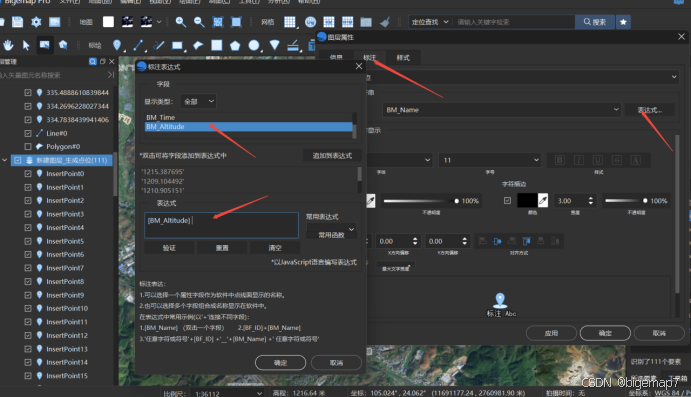691x397 pixels.
Task: Enable the Polygon#0 checkbox
Action: tap(28, 146)
